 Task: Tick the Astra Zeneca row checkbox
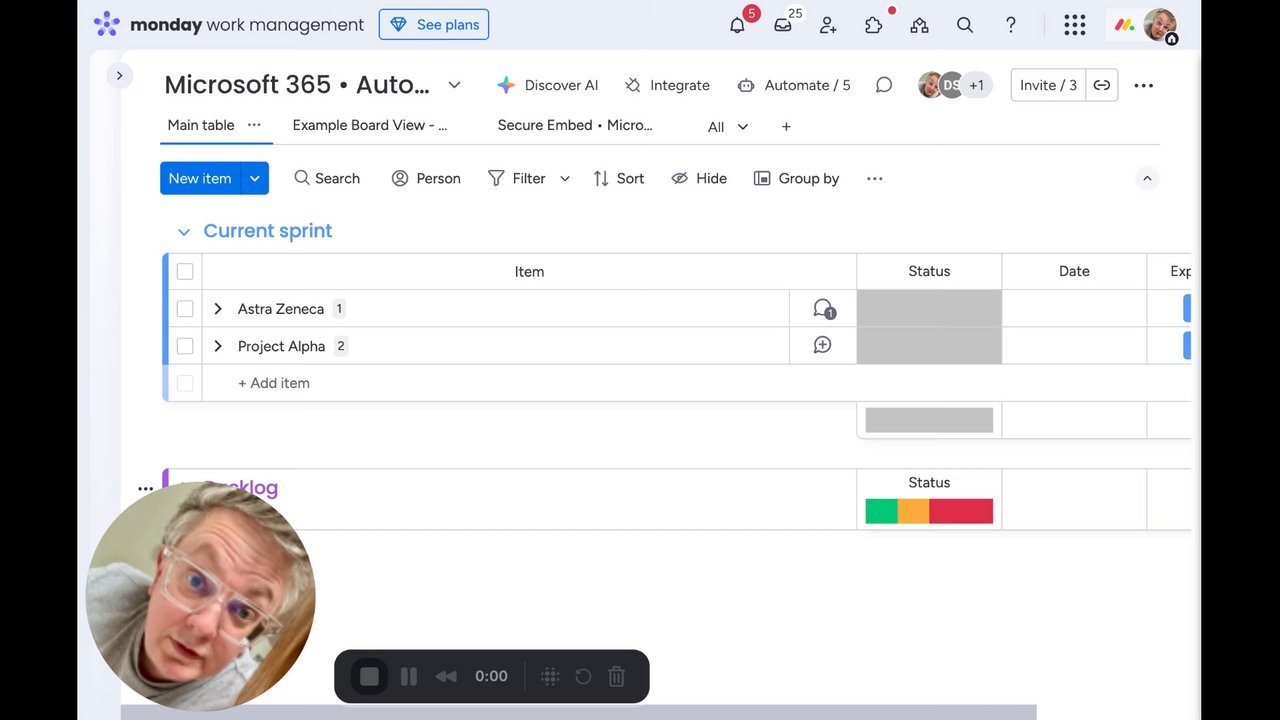[x=185, y=309]
